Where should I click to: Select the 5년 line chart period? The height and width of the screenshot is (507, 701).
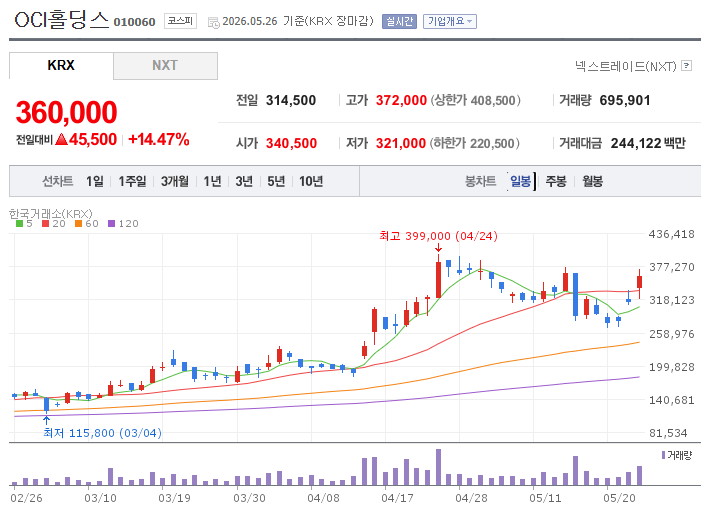[276, 181]
